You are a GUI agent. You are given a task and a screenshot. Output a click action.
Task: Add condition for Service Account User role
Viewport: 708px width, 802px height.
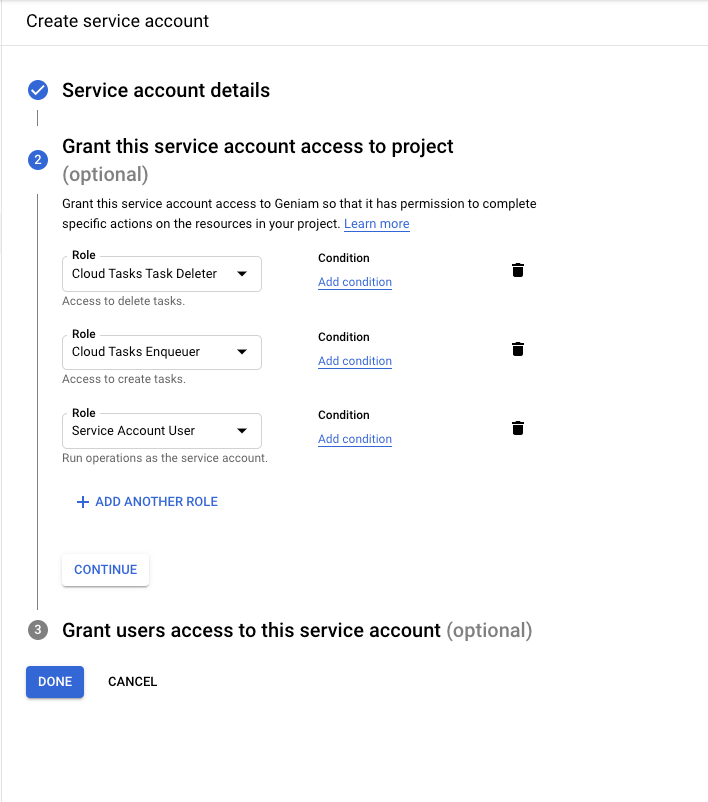354,439
